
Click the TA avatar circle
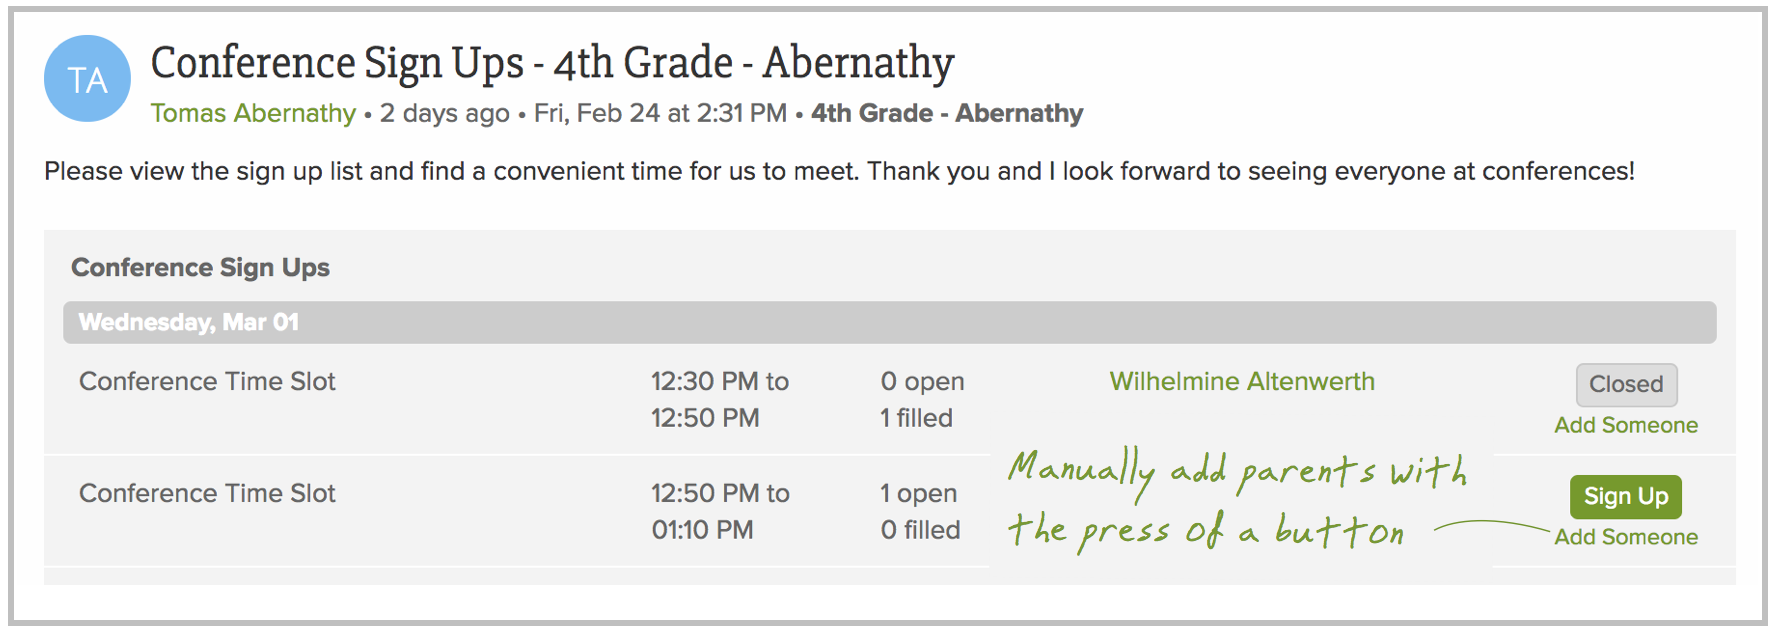tap(87, 79)
